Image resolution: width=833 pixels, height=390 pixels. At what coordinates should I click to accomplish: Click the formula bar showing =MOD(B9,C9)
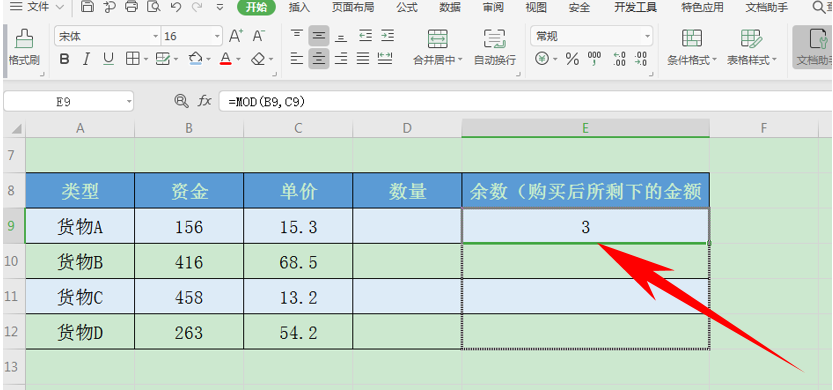coord(525,101)
